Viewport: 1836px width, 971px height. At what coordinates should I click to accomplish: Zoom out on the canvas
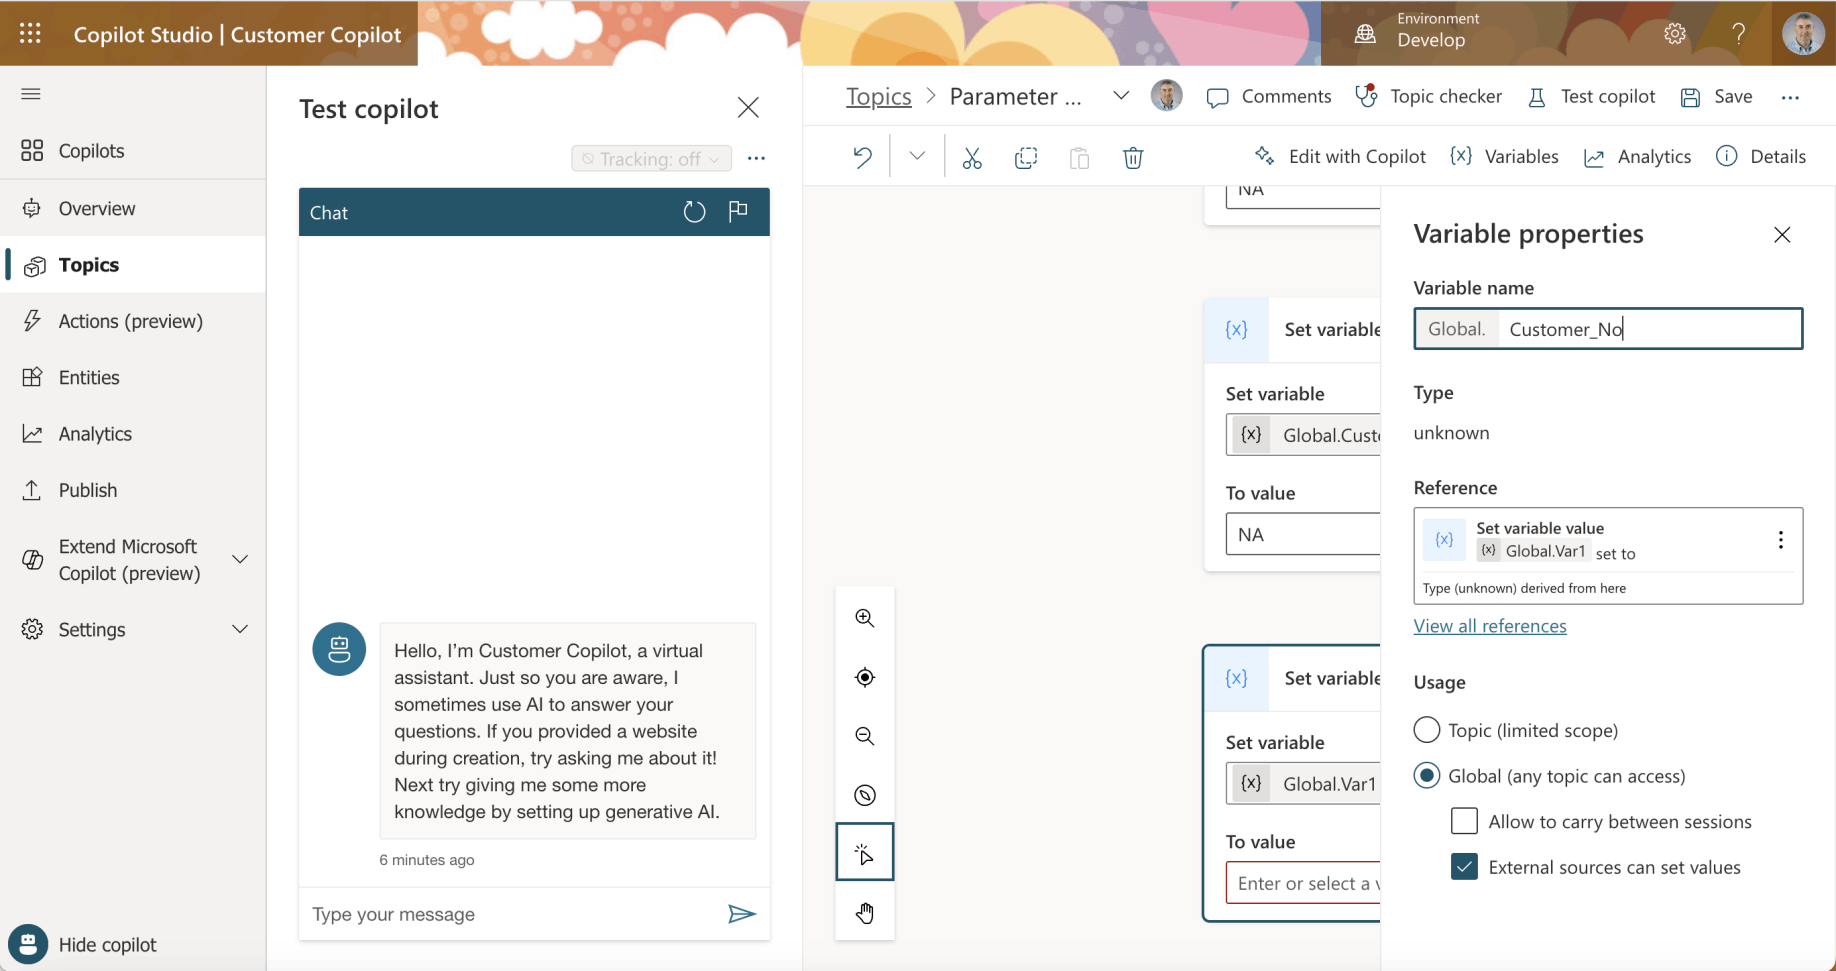[865, 736]
